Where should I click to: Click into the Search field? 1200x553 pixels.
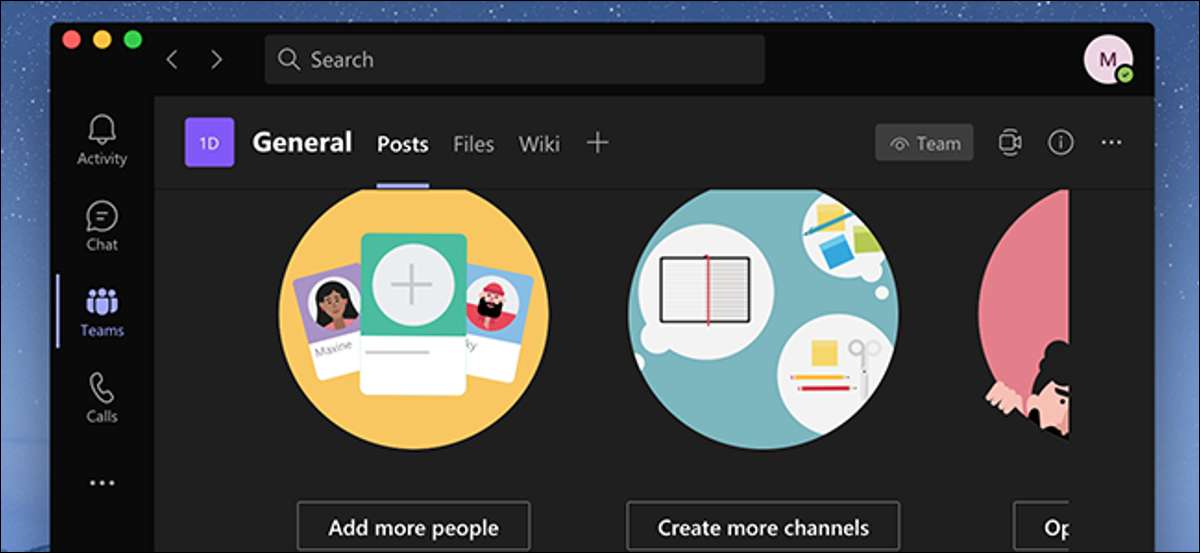point(515,60)
